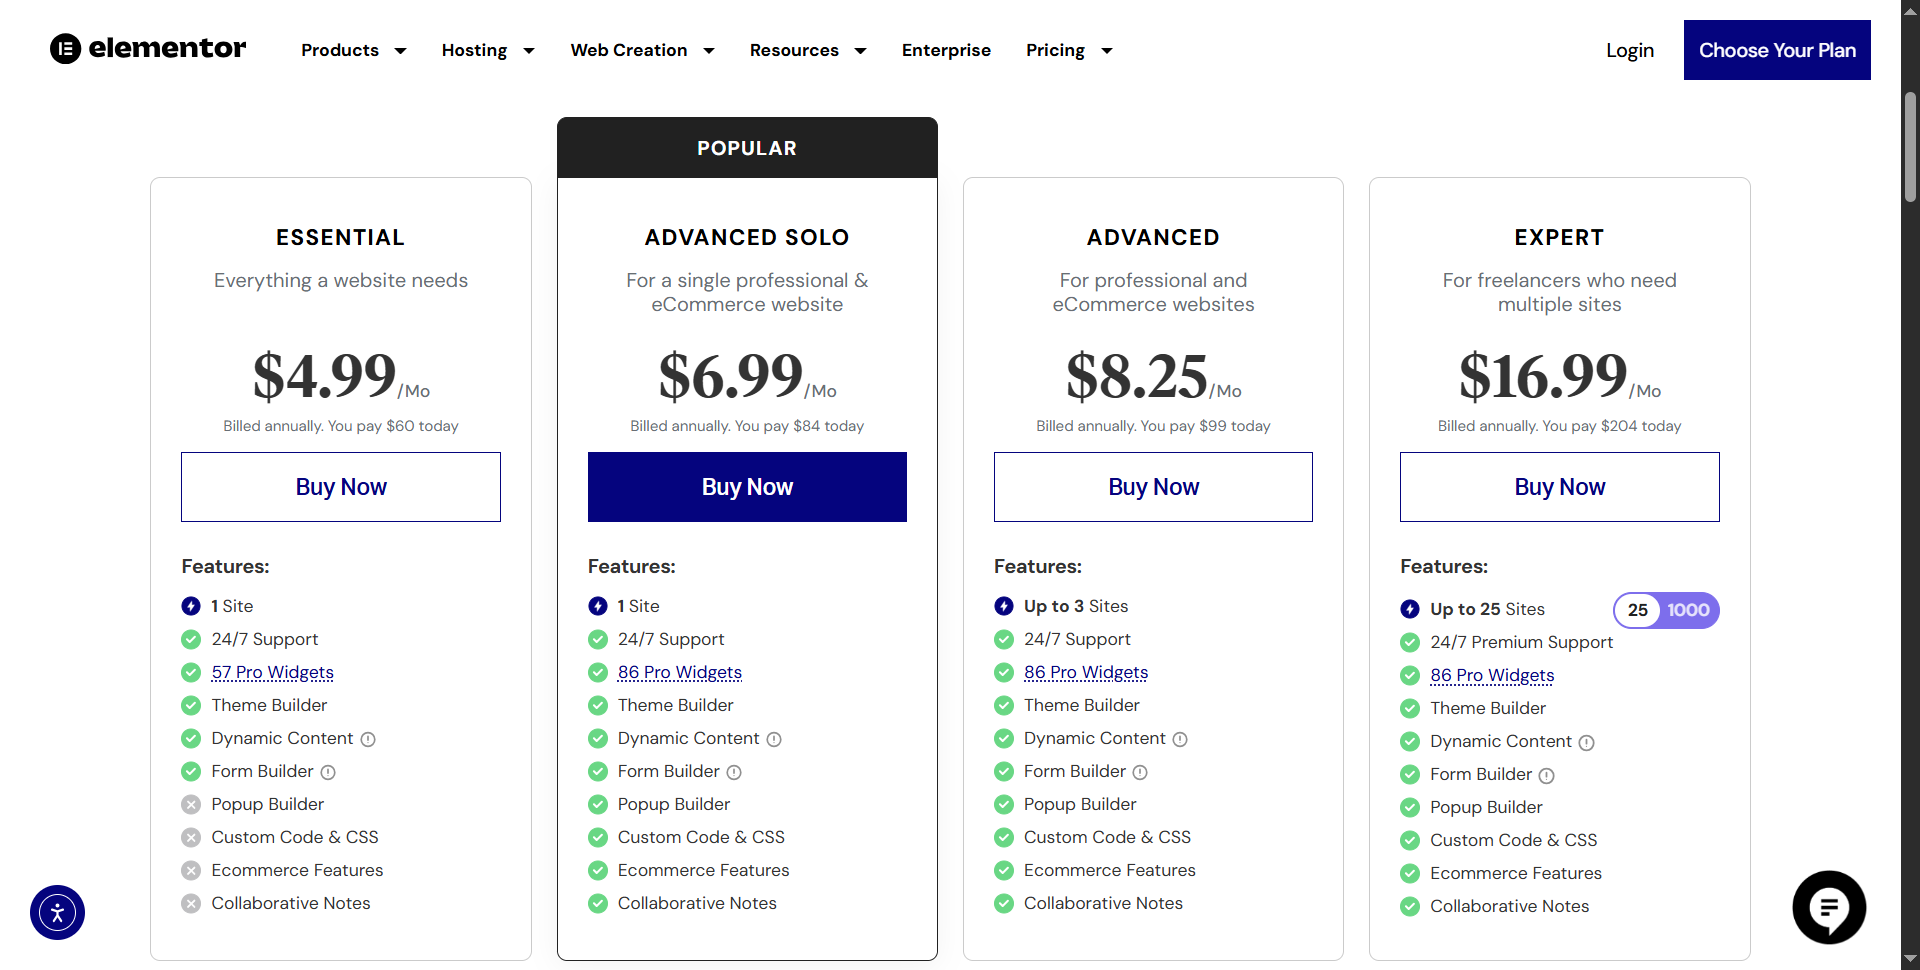
Task: Expand the Products dropdown menu
Action: coord(353,50)
